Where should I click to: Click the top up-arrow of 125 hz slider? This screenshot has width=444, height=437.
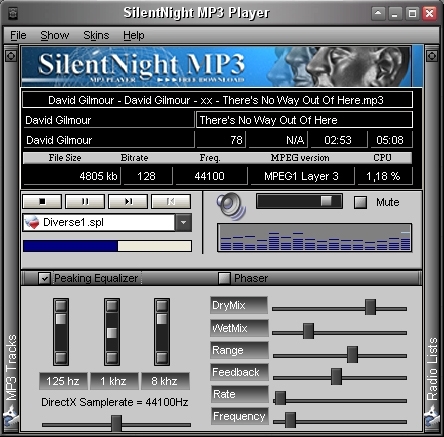[x=61, y=305]
